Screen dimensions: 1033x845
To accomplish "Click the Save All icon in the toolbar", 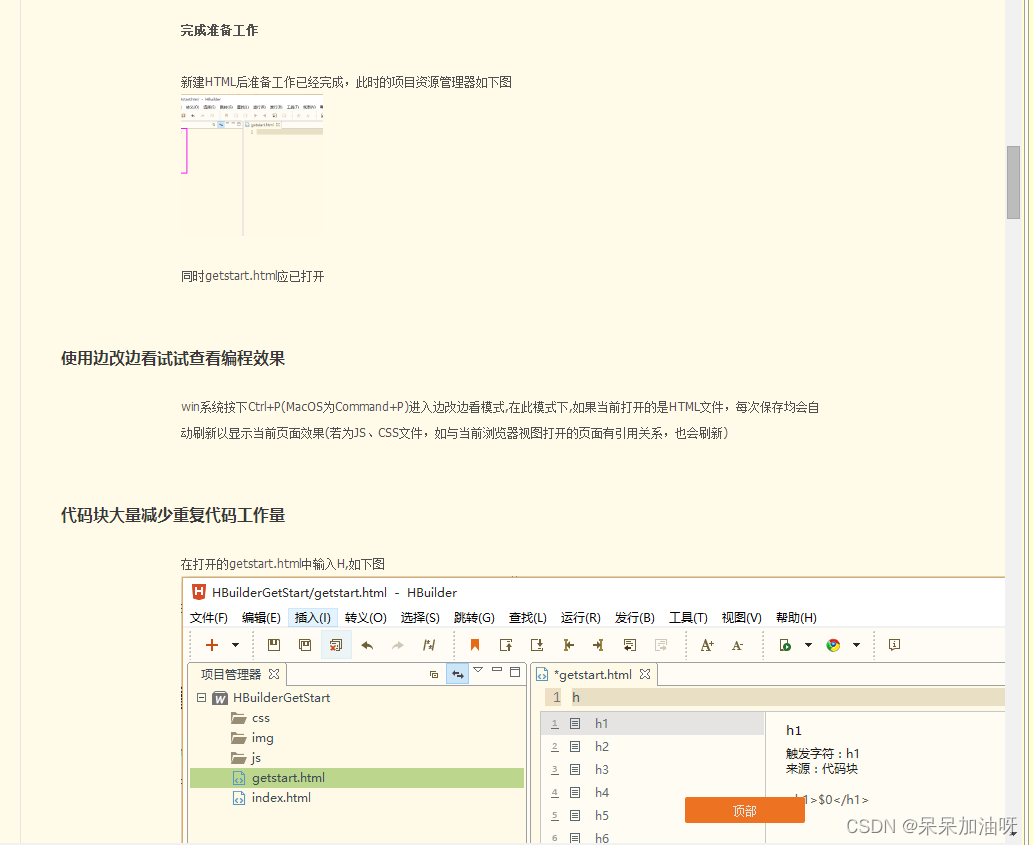I will click(304, 645).
